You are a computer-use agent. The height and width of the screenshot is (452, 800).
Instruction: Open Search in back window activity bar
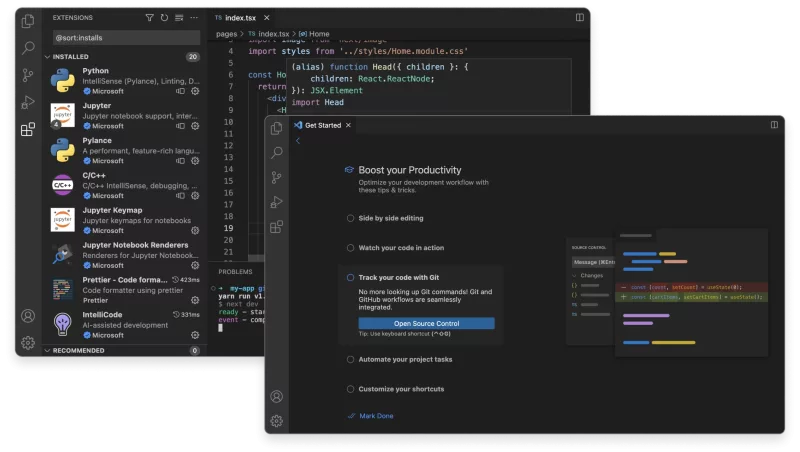28,48
